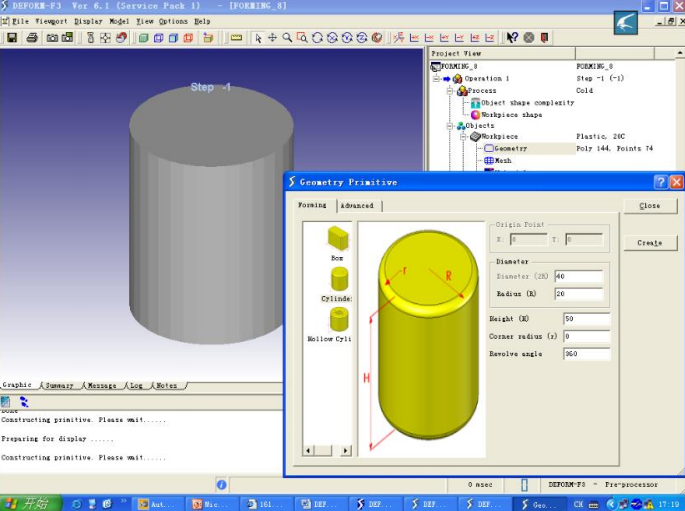Click the Revolve angle input field
Viewport: 685px width, 511px height.
tap(587, 354)
